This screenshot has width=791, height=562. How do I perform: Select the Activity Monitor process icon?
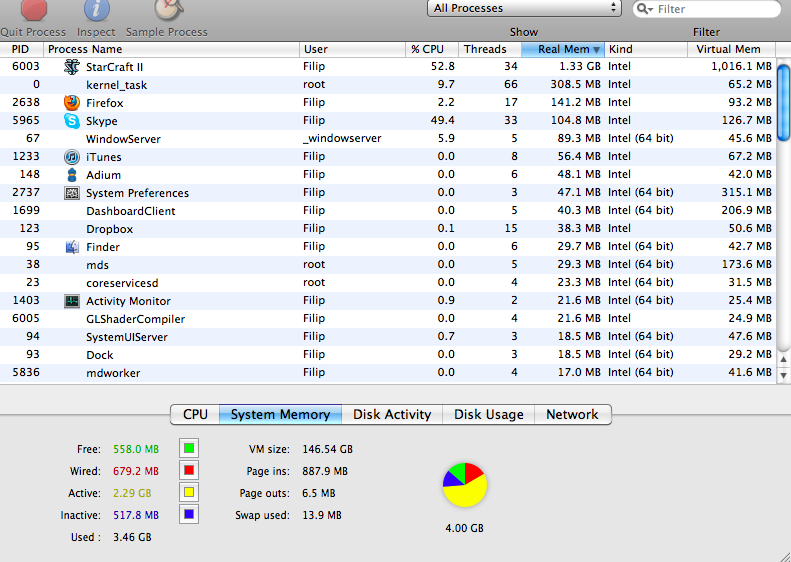click(x=72, y=301)
